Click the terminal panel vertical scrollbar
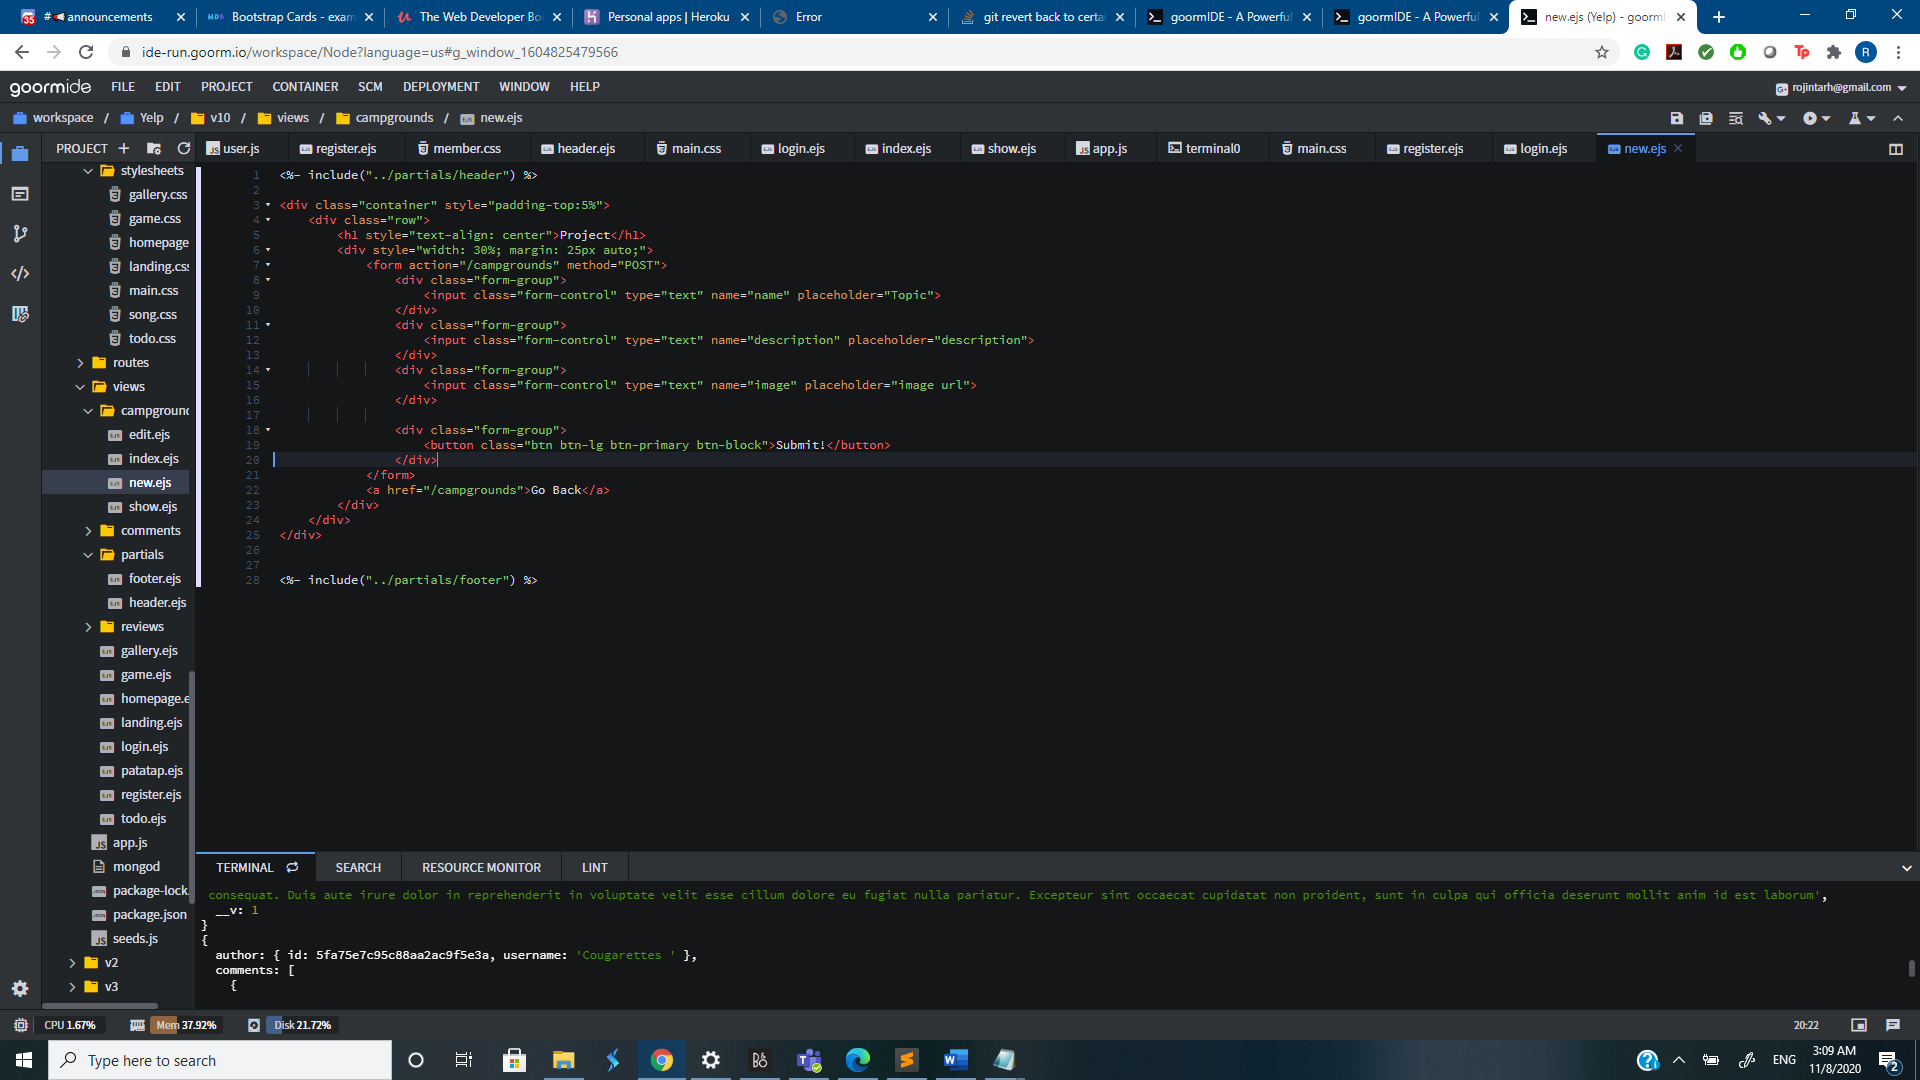1920x1080 pixels. point(1911,966)
